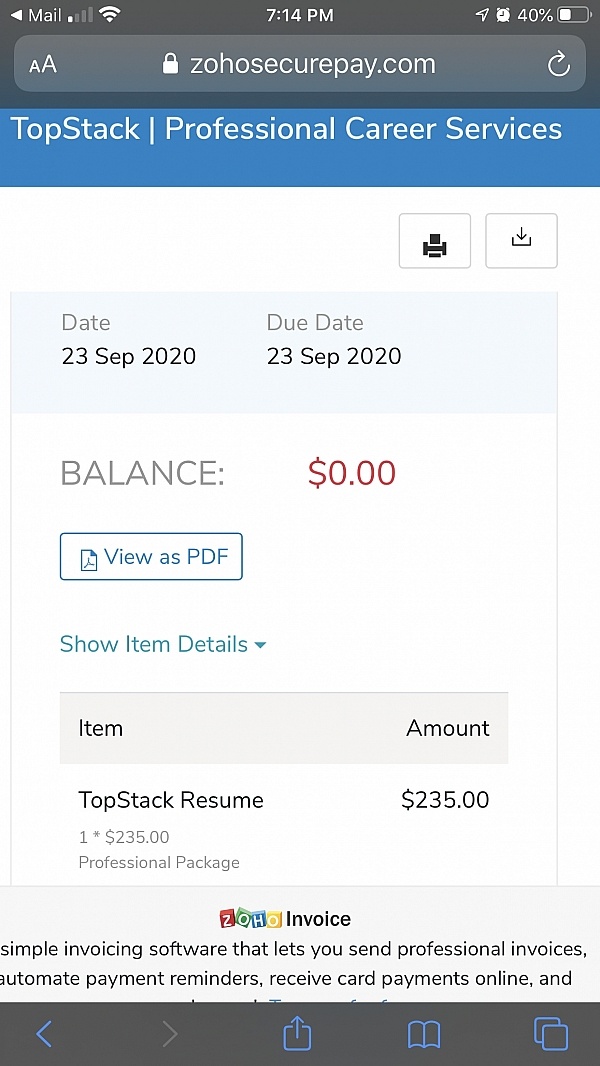Tap the Safari back arrow
This screenshot has width=600, height=1066.
coord(44,1034)
